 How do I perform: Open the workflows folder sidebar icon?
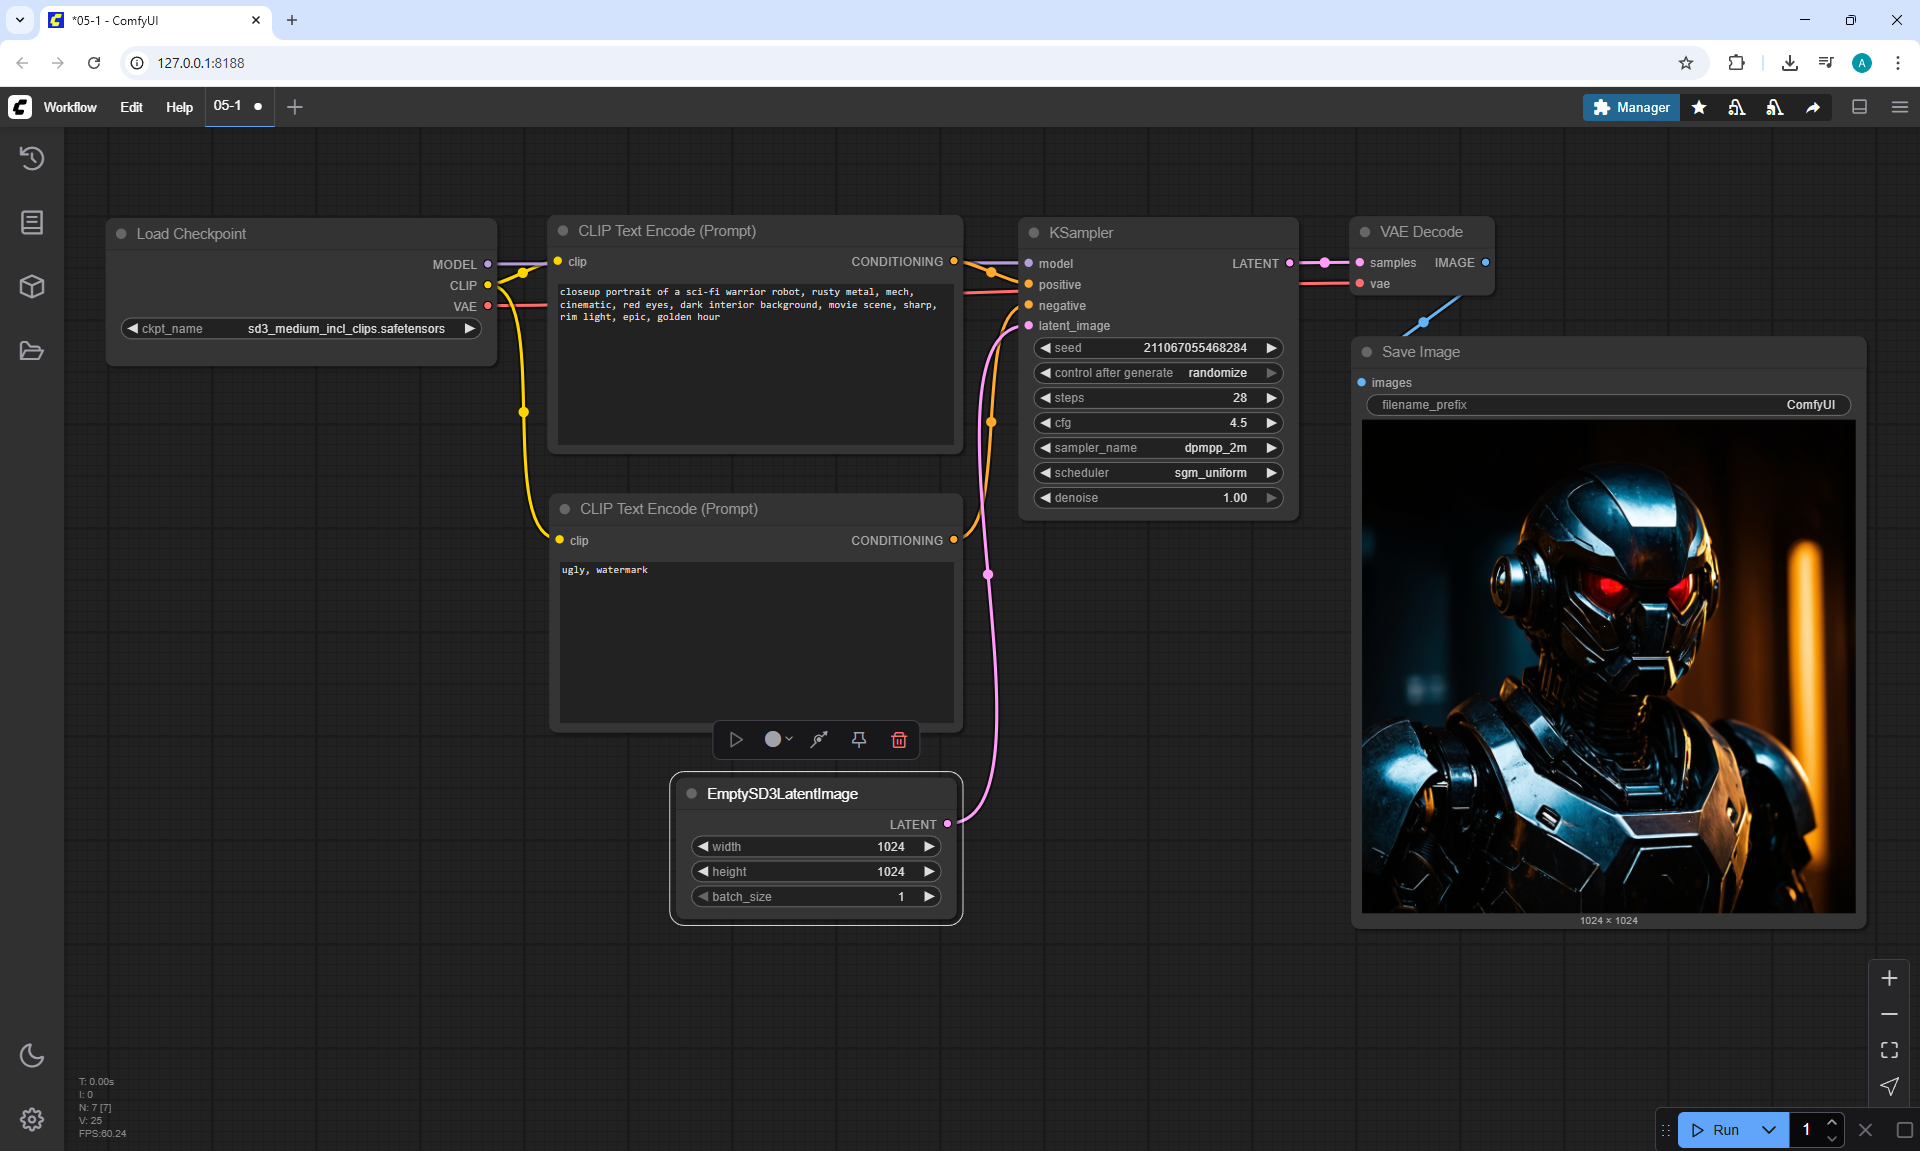[x=32, y=351]
